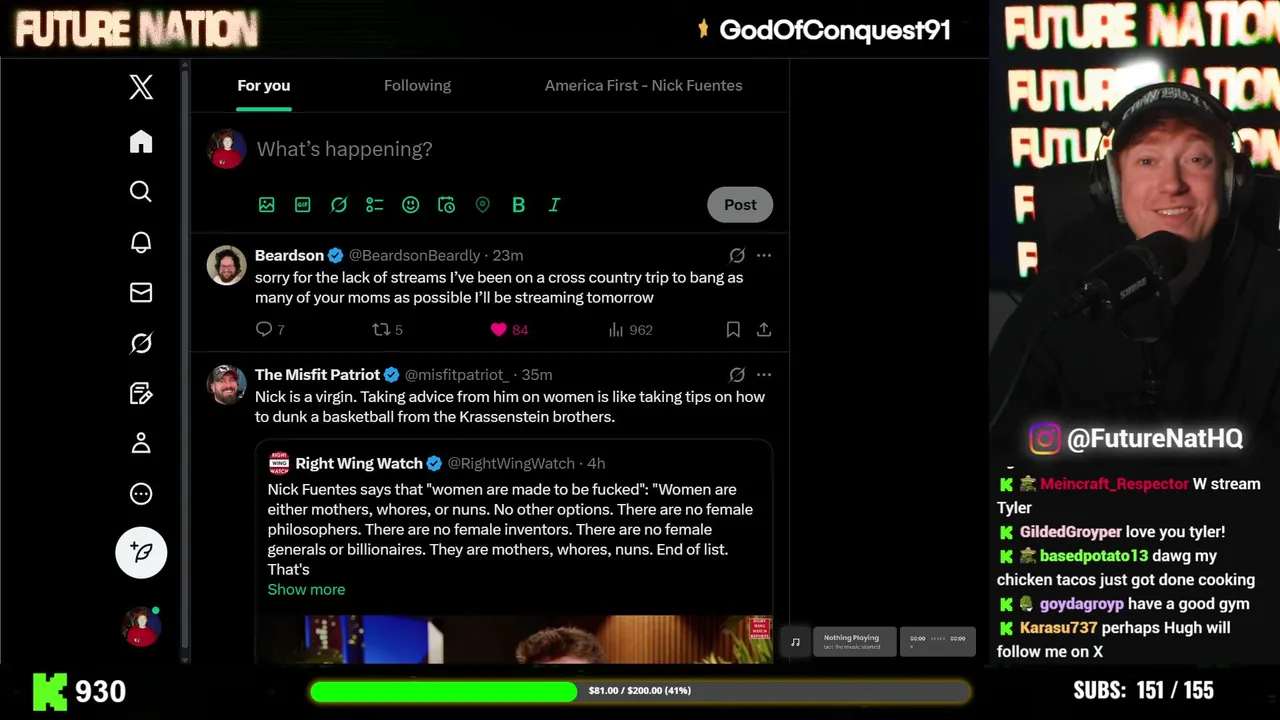1280x720 pixels.
Task: Schedule post icon in composer
Action: point(447,204)
